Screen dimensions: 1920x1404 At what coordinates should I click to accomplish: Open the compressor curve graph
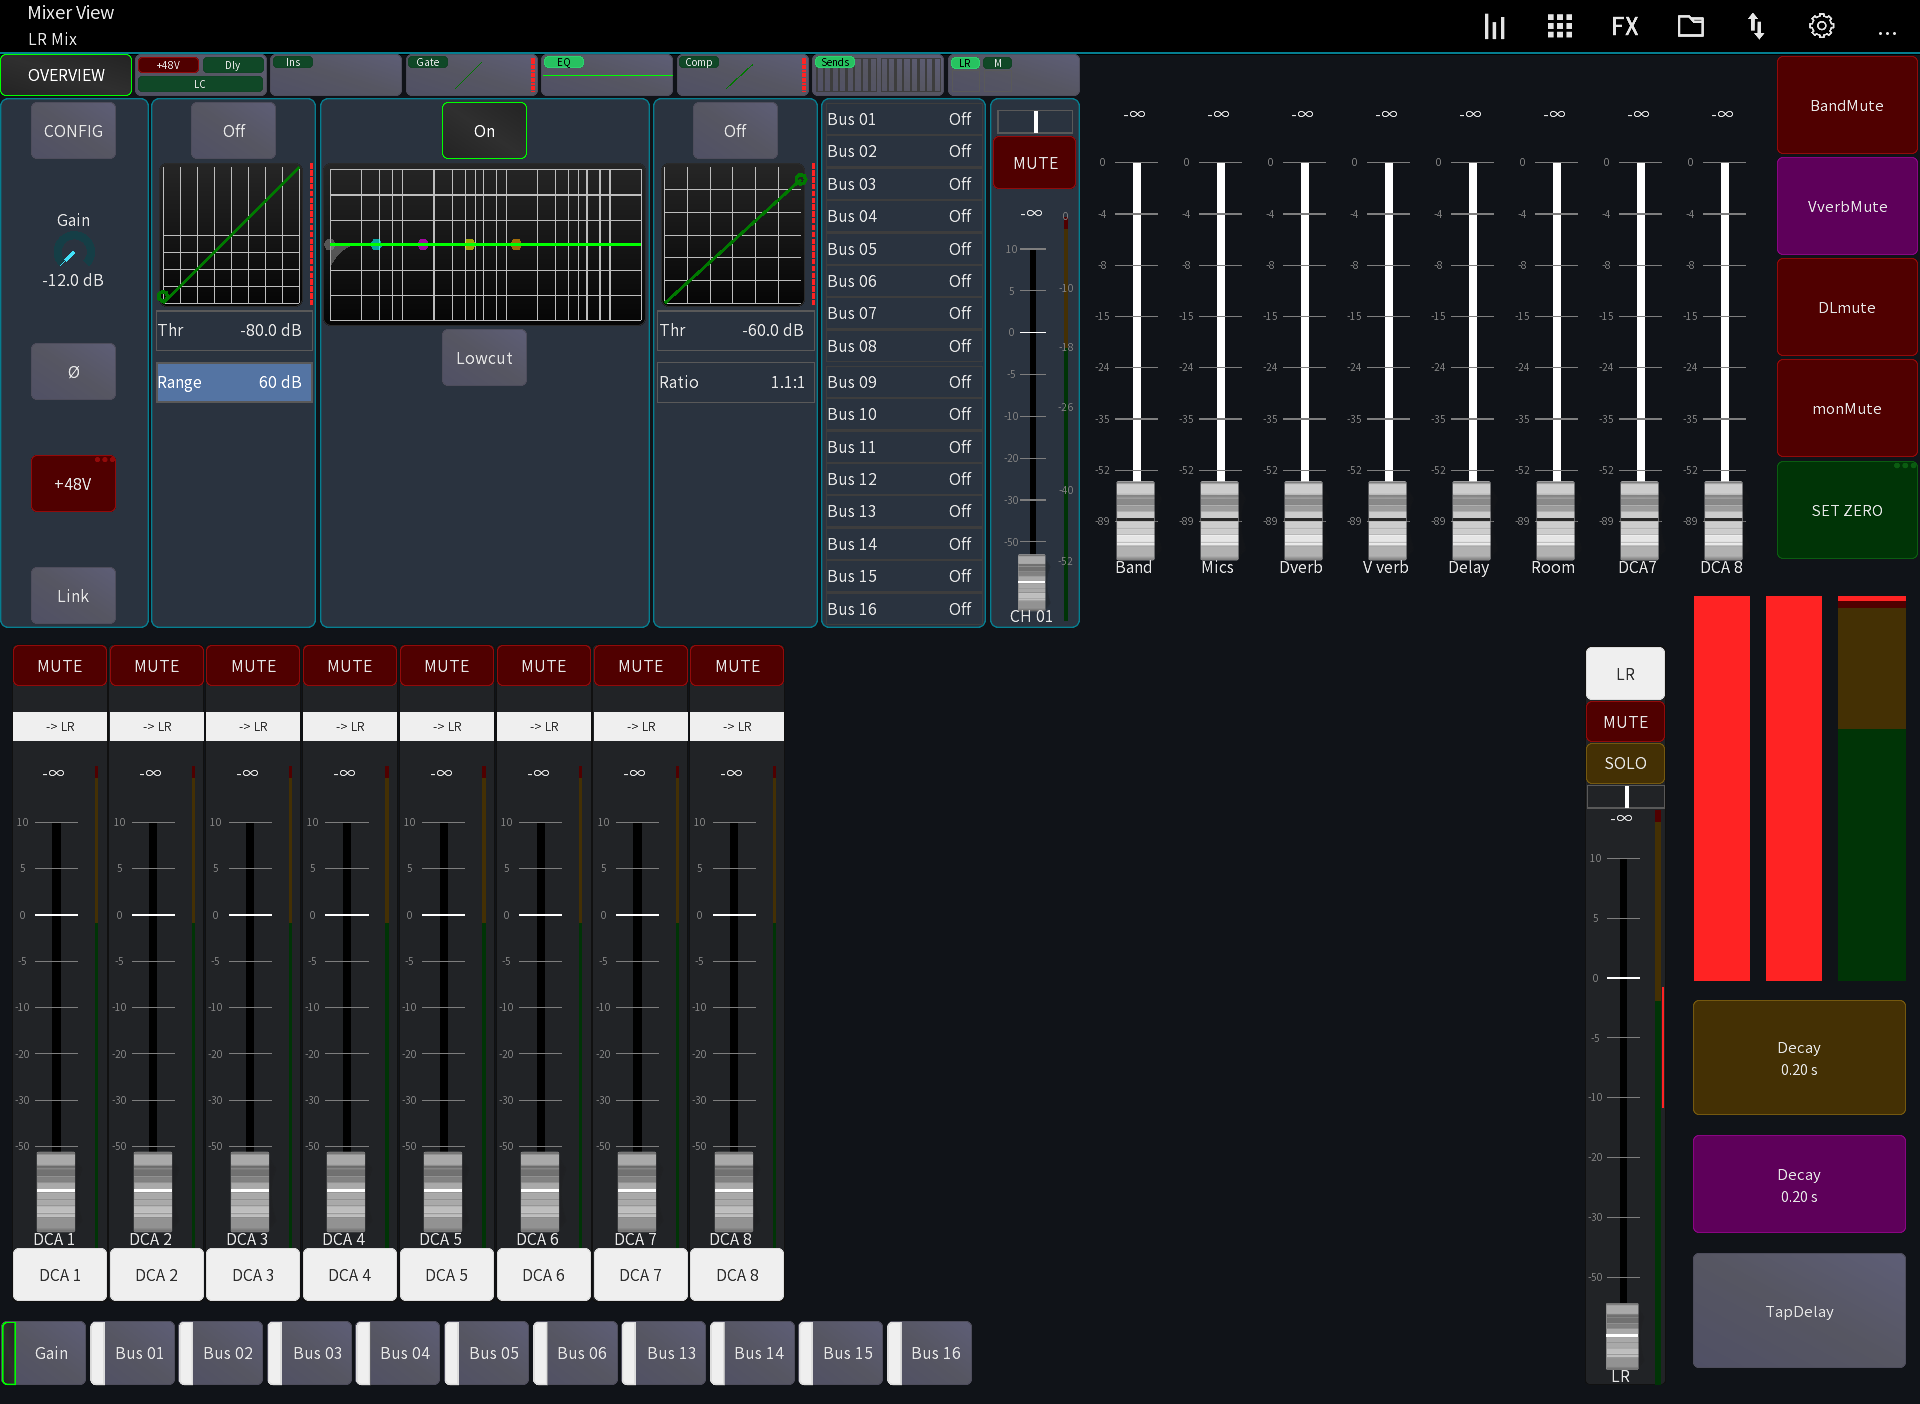735,234
